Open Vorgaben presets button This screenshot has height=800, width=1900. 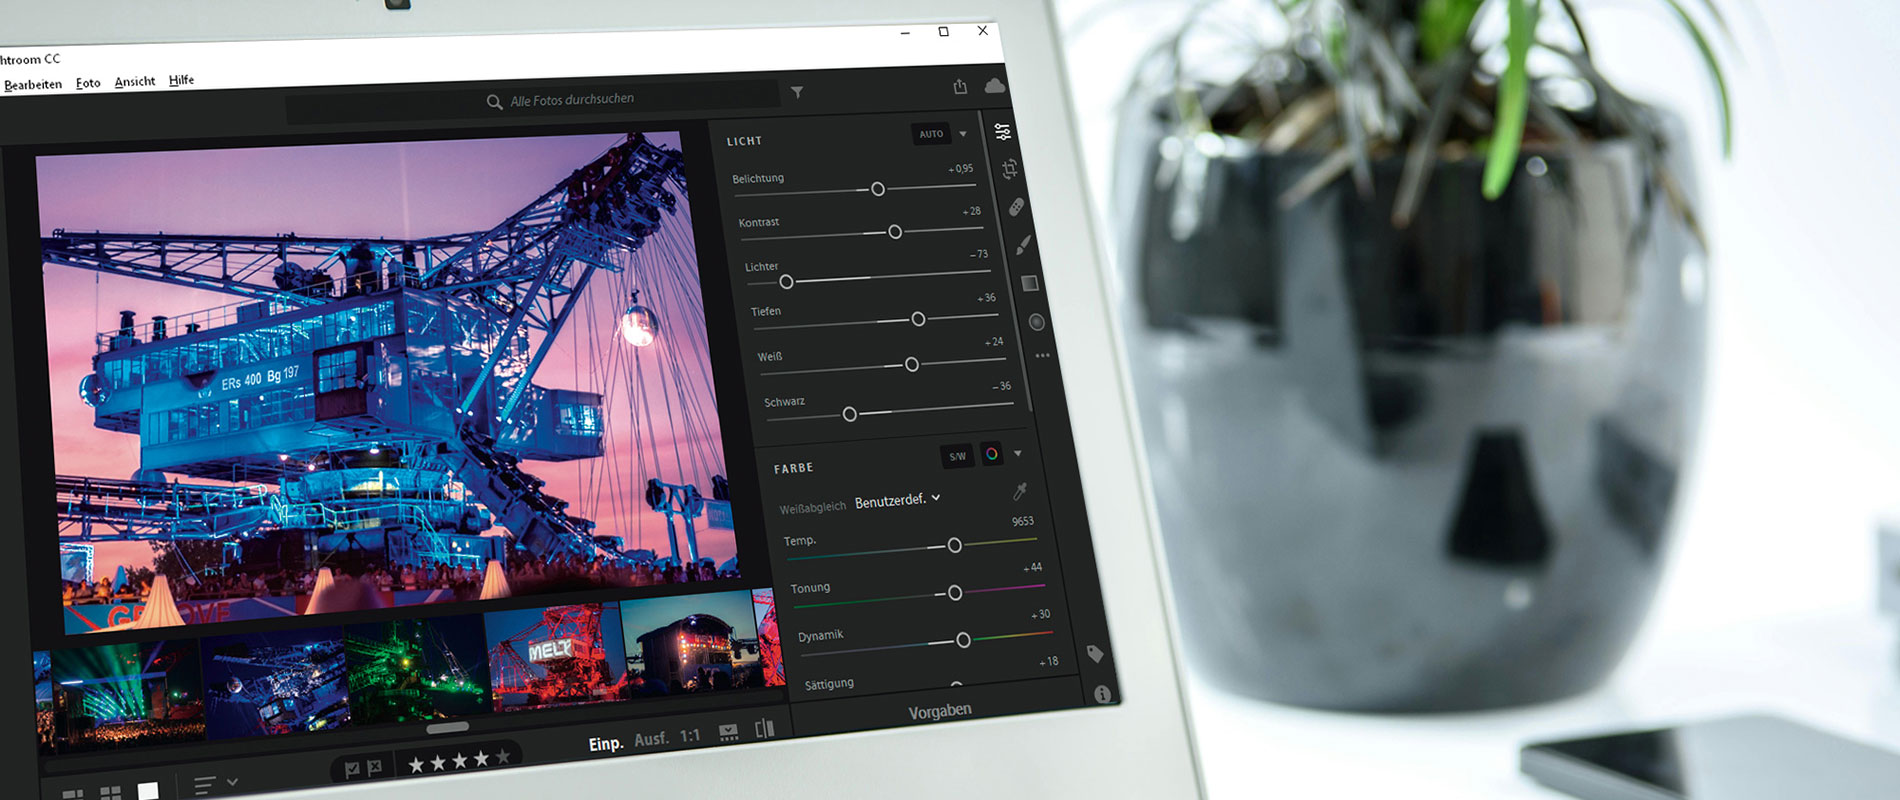[x=940, y=711]
